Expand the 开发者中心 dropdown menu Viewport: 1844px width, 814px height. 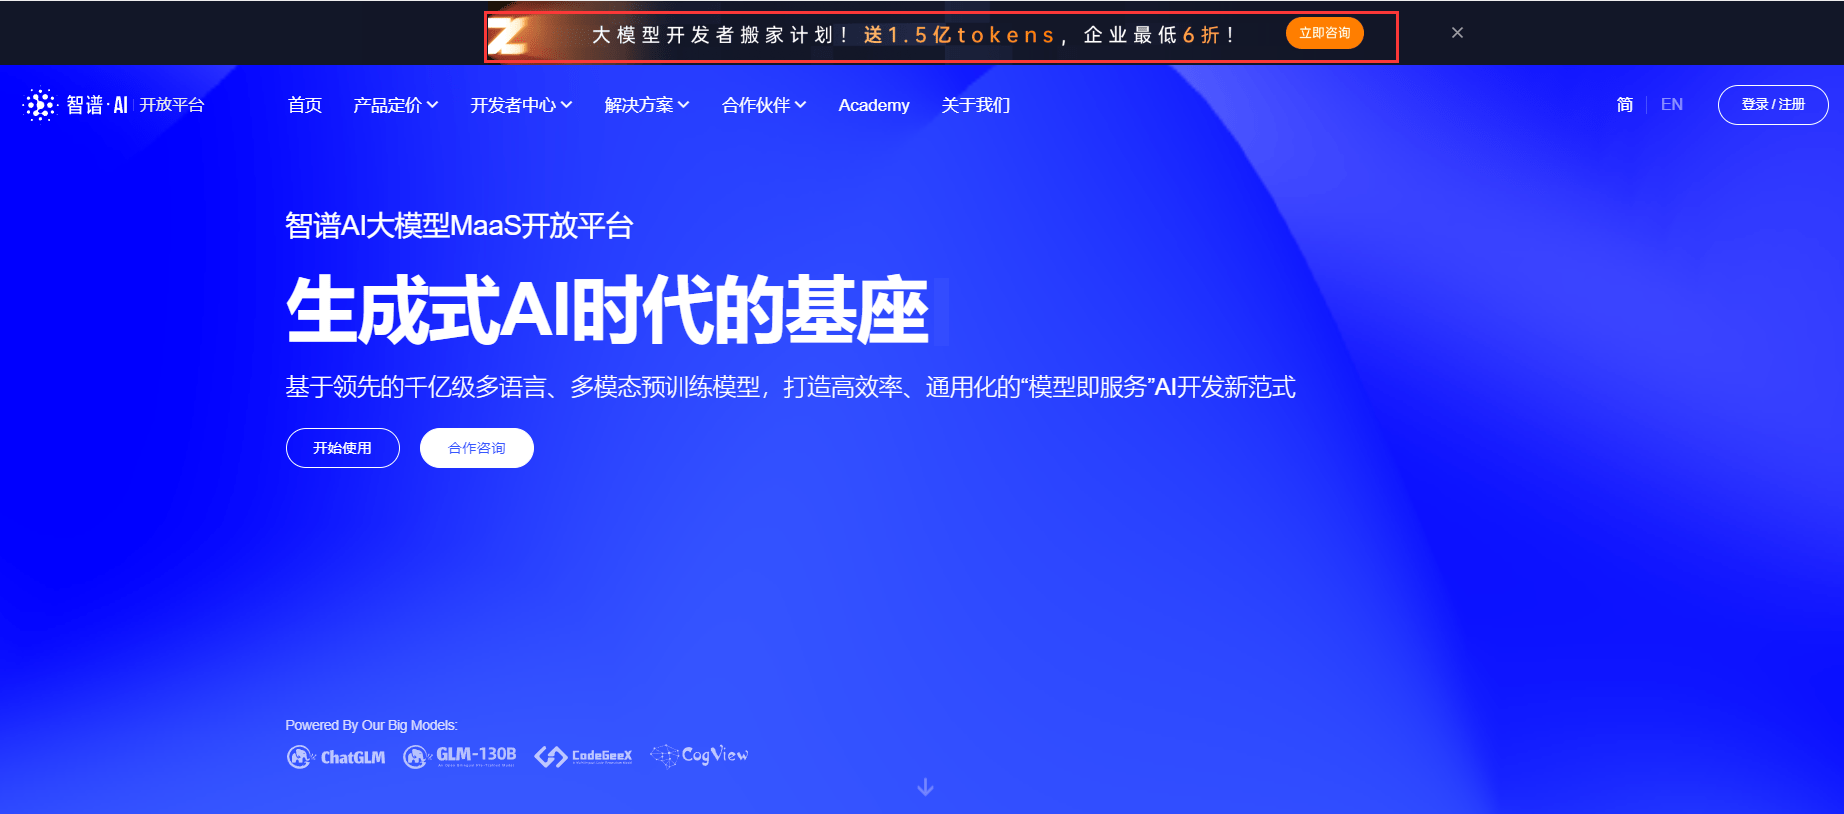521,105
